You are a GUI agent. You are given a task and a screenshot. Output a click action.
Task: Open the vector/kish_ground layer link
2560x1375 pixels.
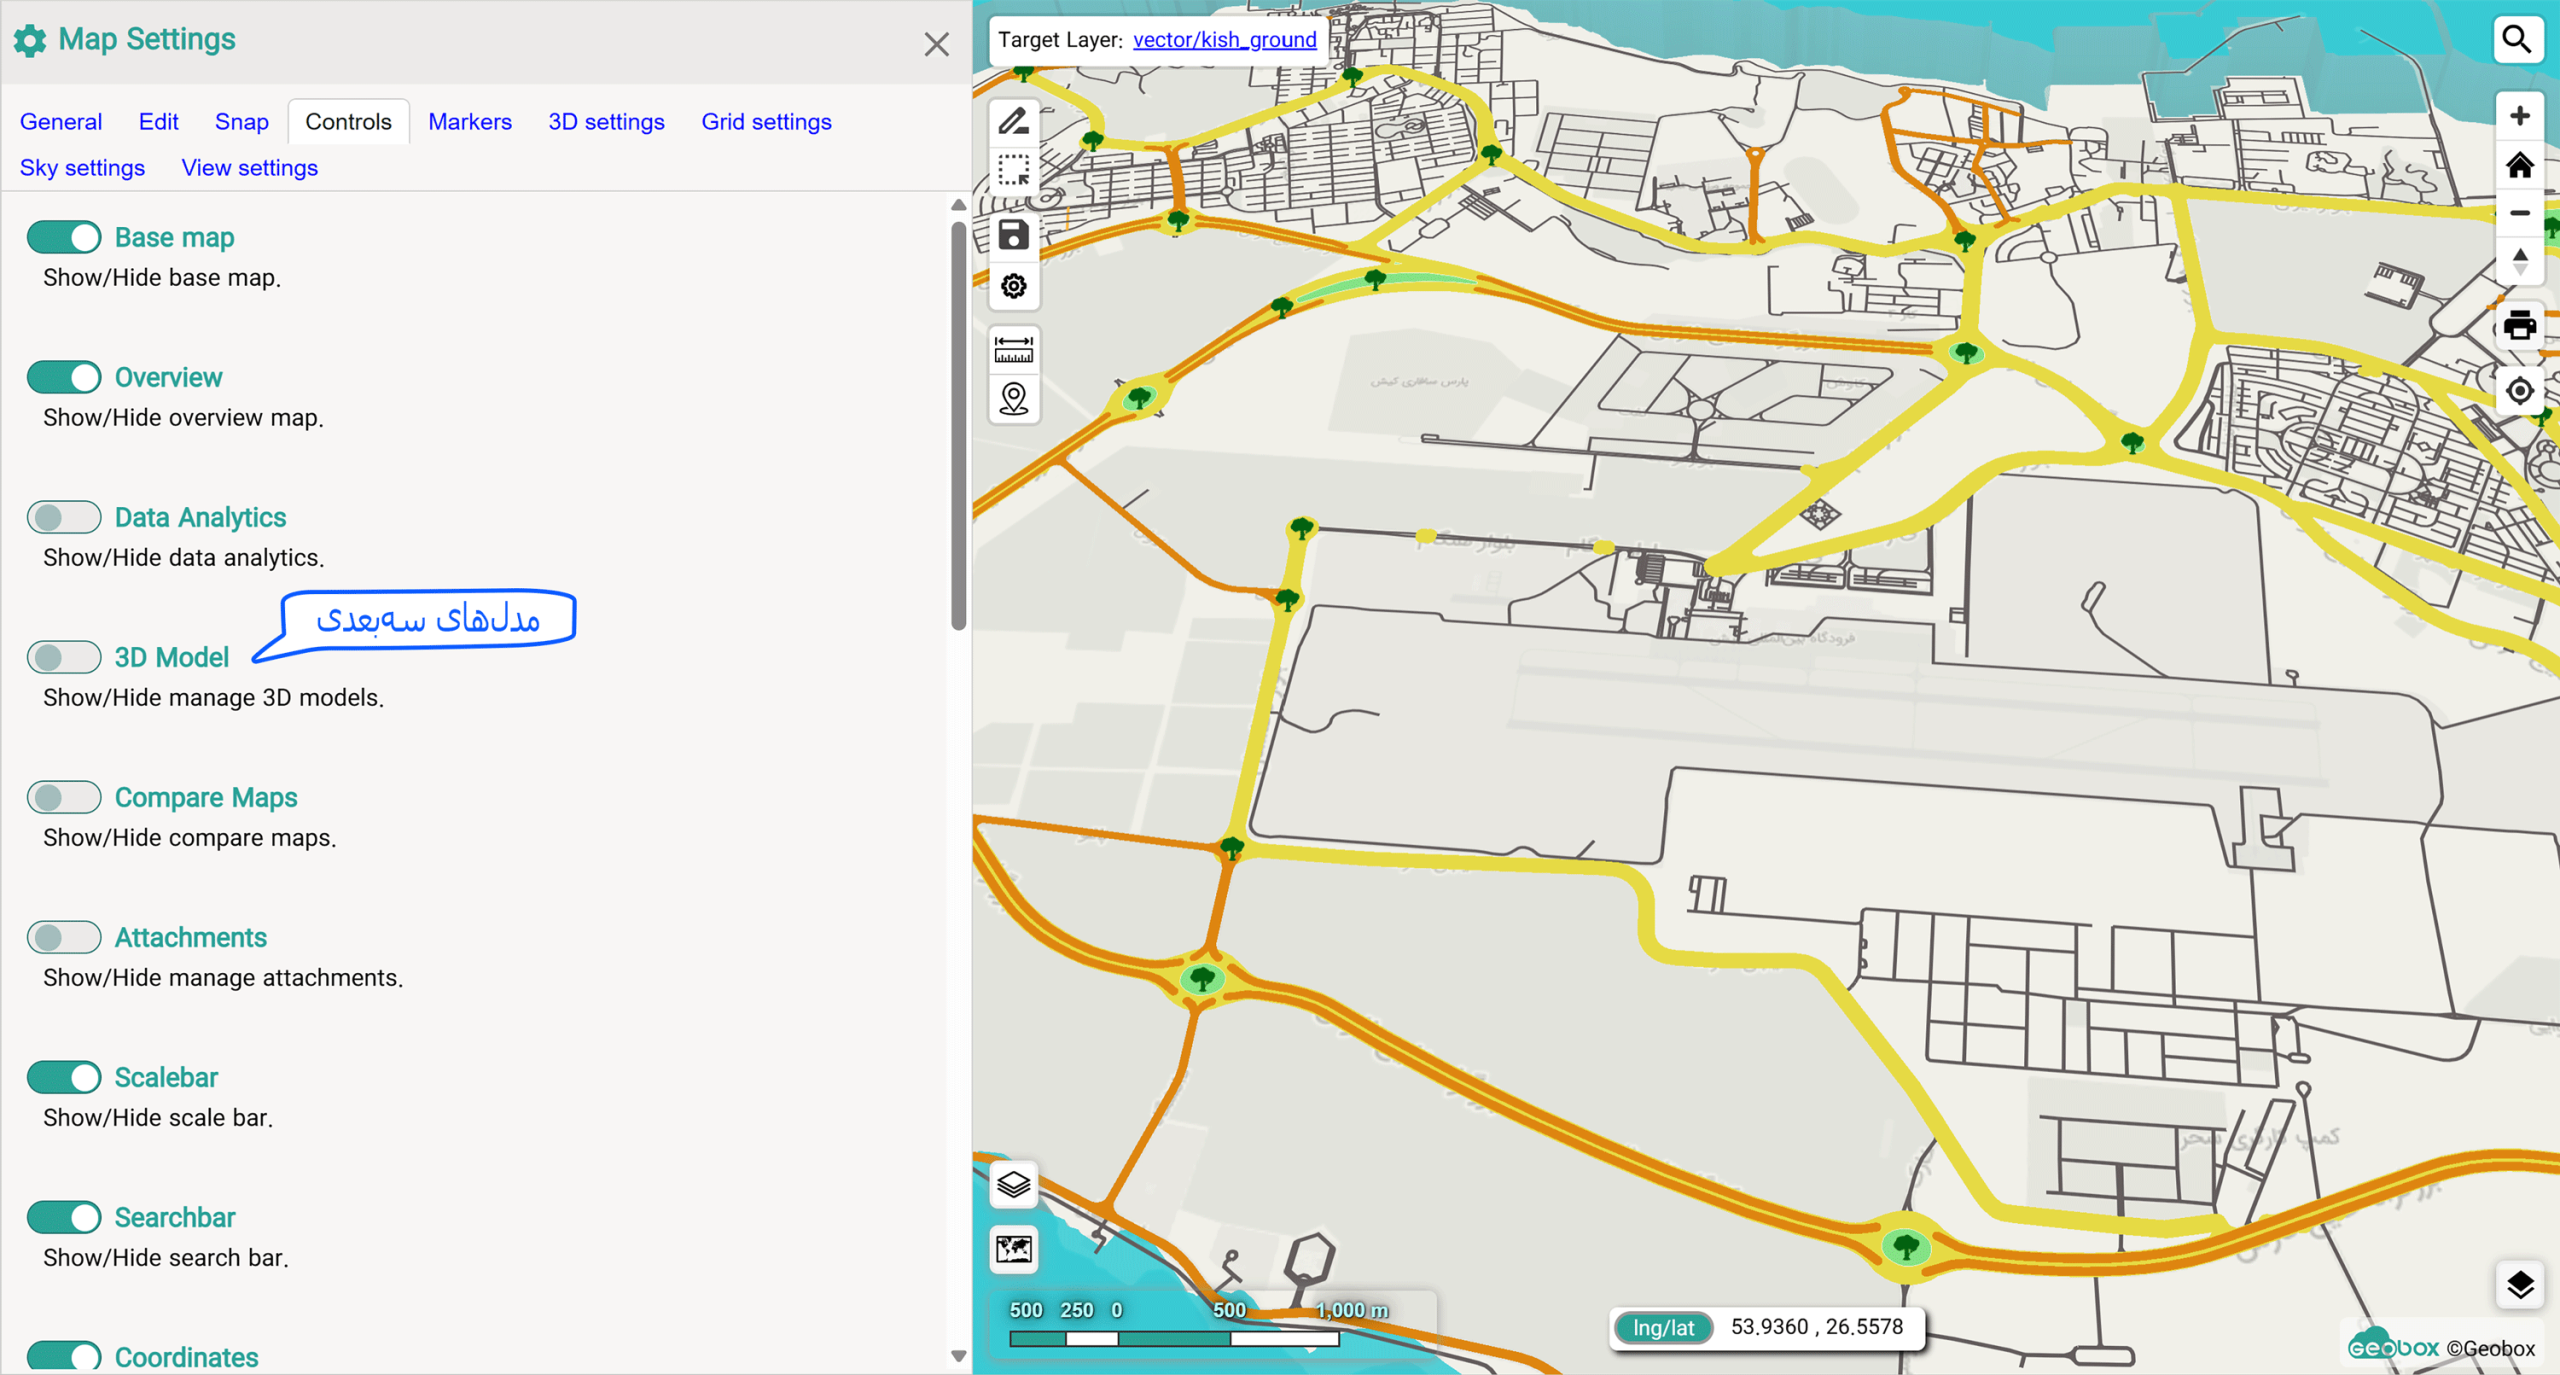point(1224,39)
